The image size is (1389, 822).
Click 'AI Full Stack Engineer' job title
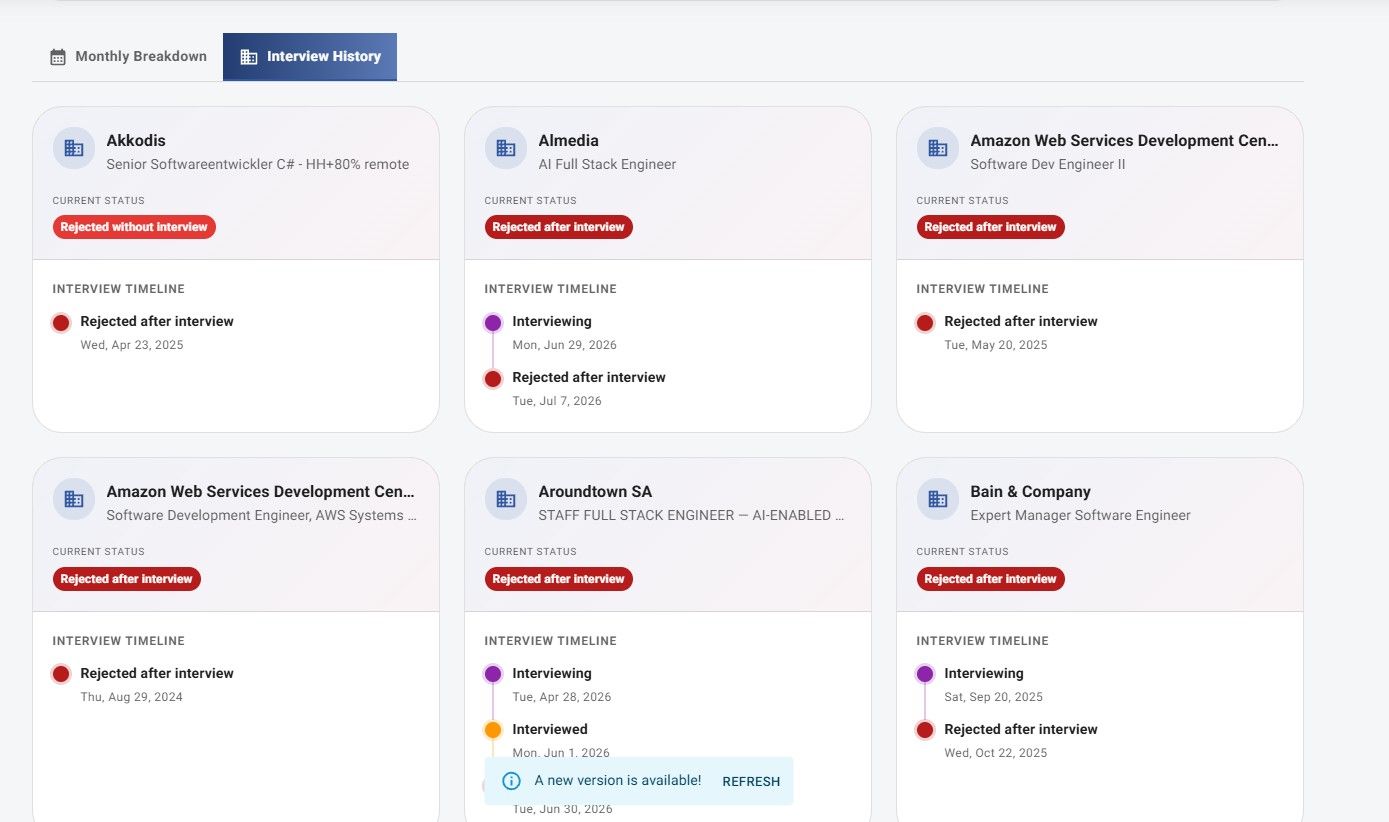(607, 164)
